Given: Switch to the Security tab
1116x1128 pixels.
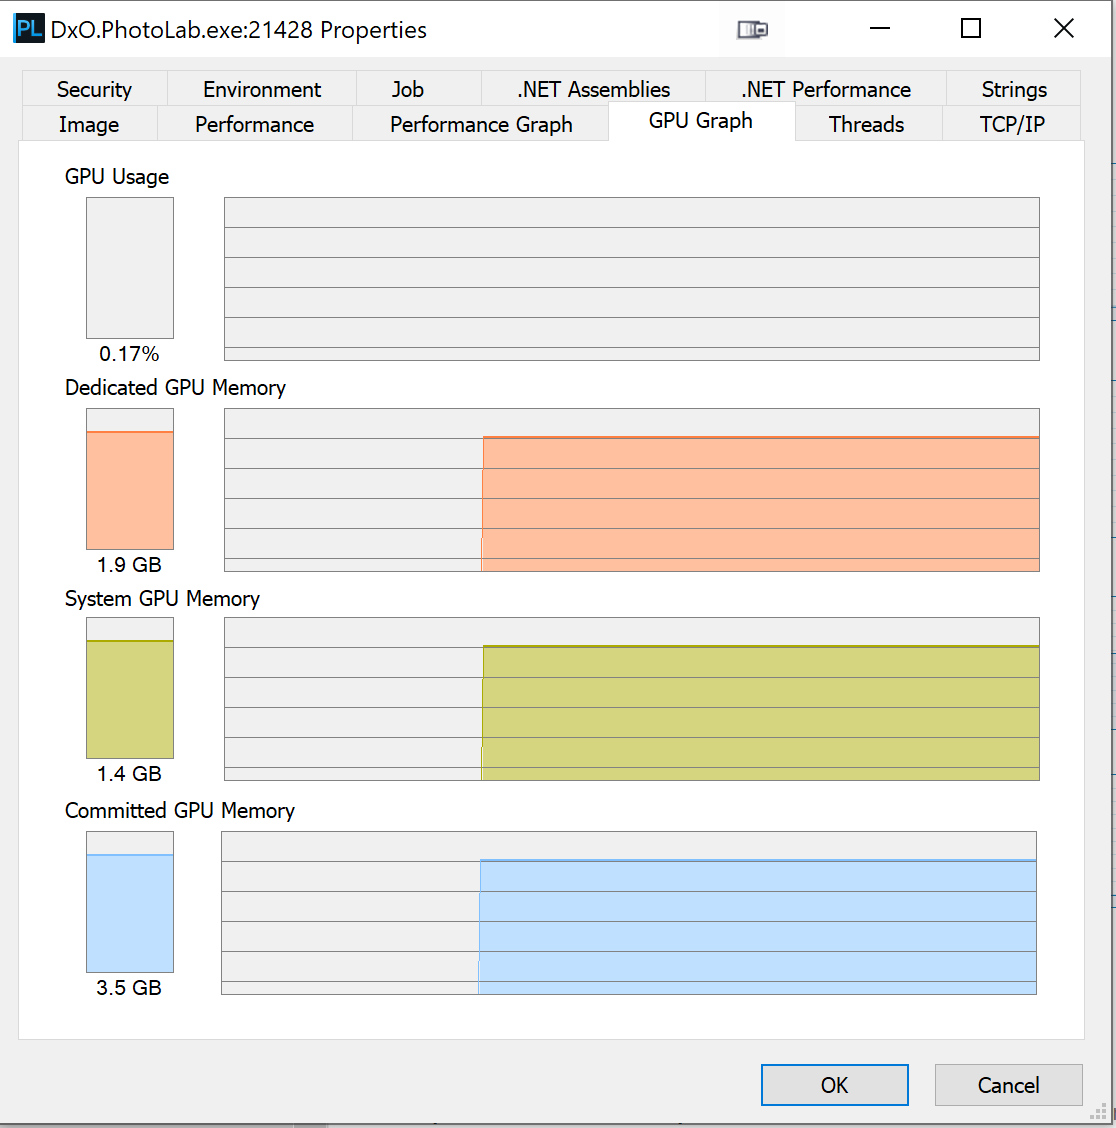Looking at the screenshot, I should (x=94, y=89).
